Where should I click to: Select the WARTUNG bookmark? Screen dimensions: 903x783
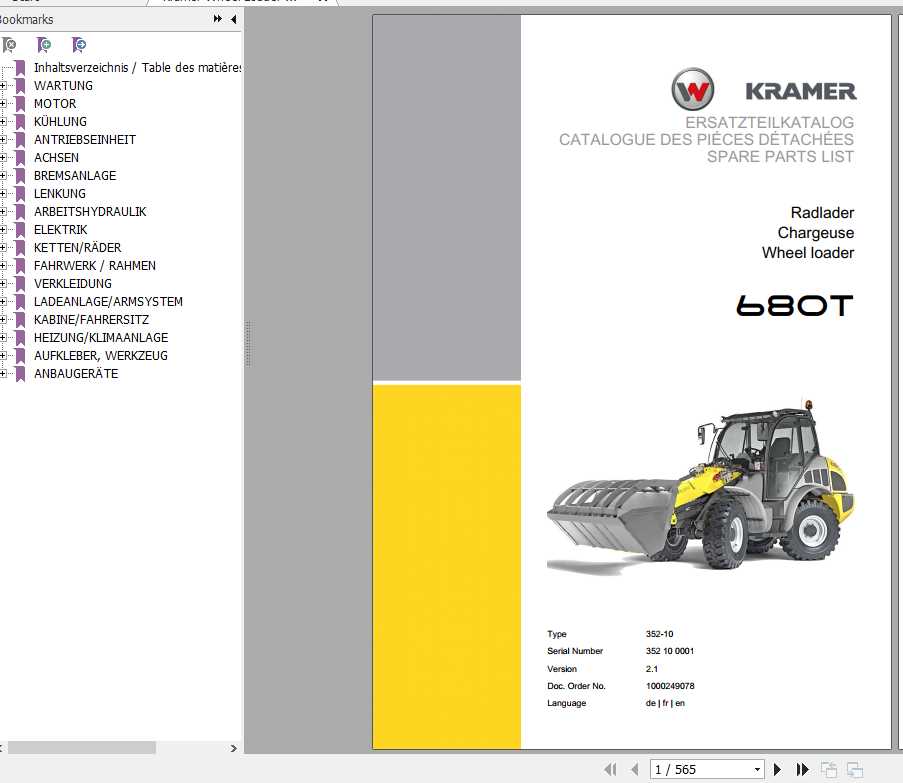pos(63,85)
